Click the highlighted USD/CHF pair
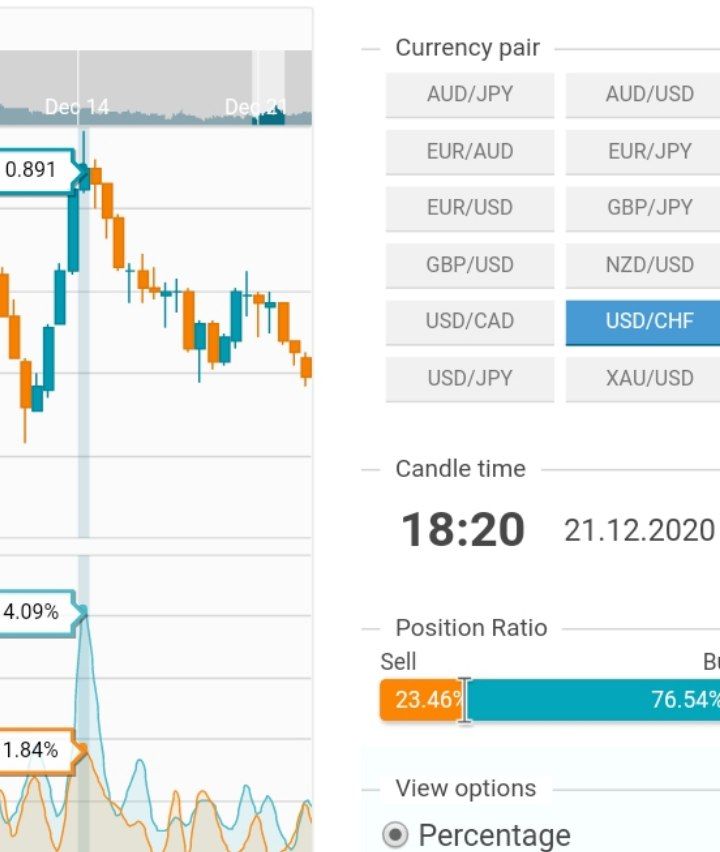Viewport: 720px width, 852px height. tap(649, 321)
